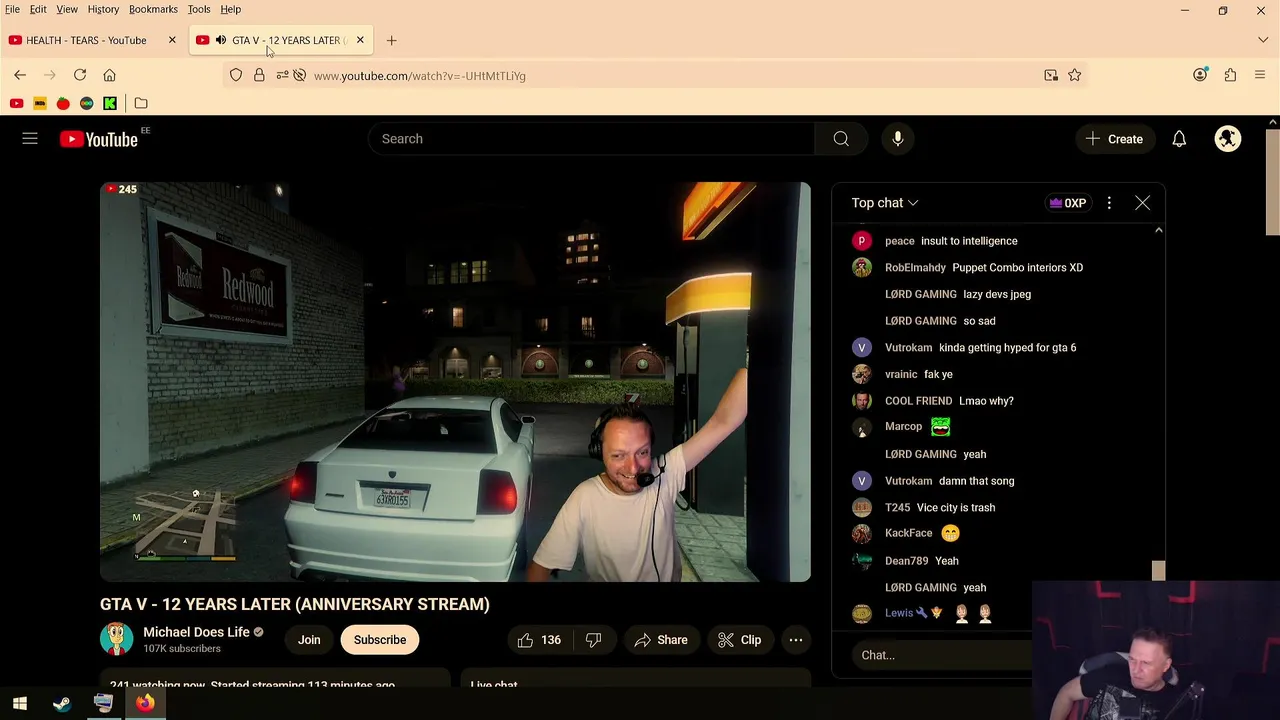The image size is (1280, 720).
Task: Open the 0XP chat points button
Action: [1067, 203]
